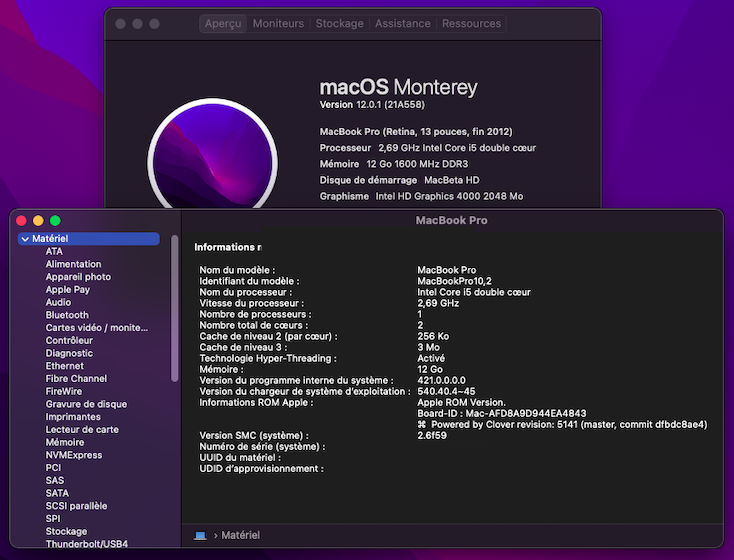Open Stockage in the System Information sidebar
Image resolution: width=734 pixels, height=560 pixels.
click(x=66, y=531)
